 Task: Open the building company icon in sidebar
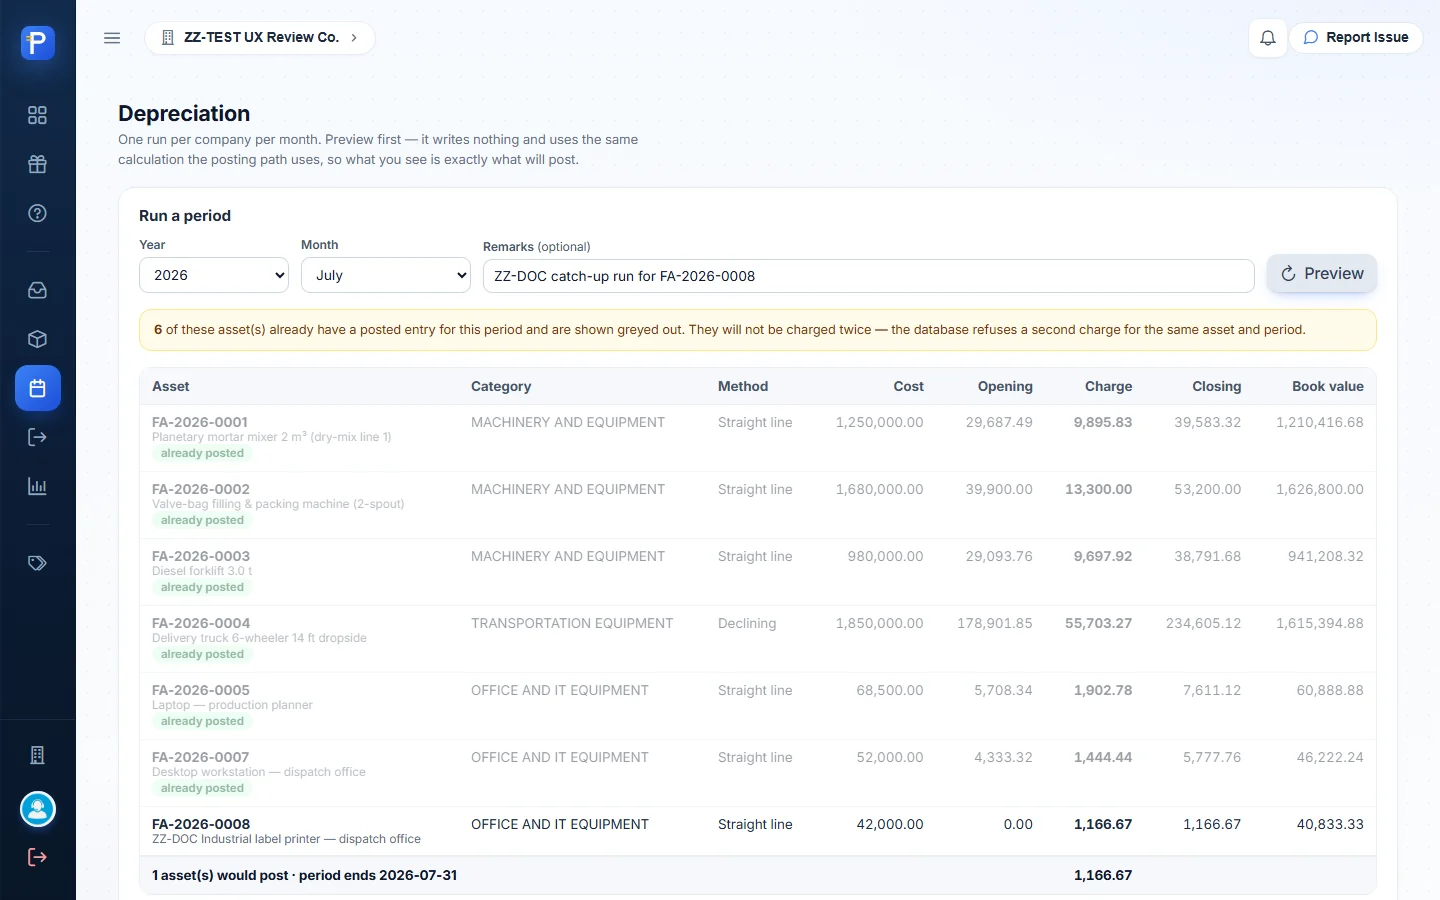(x=38, y=755)
